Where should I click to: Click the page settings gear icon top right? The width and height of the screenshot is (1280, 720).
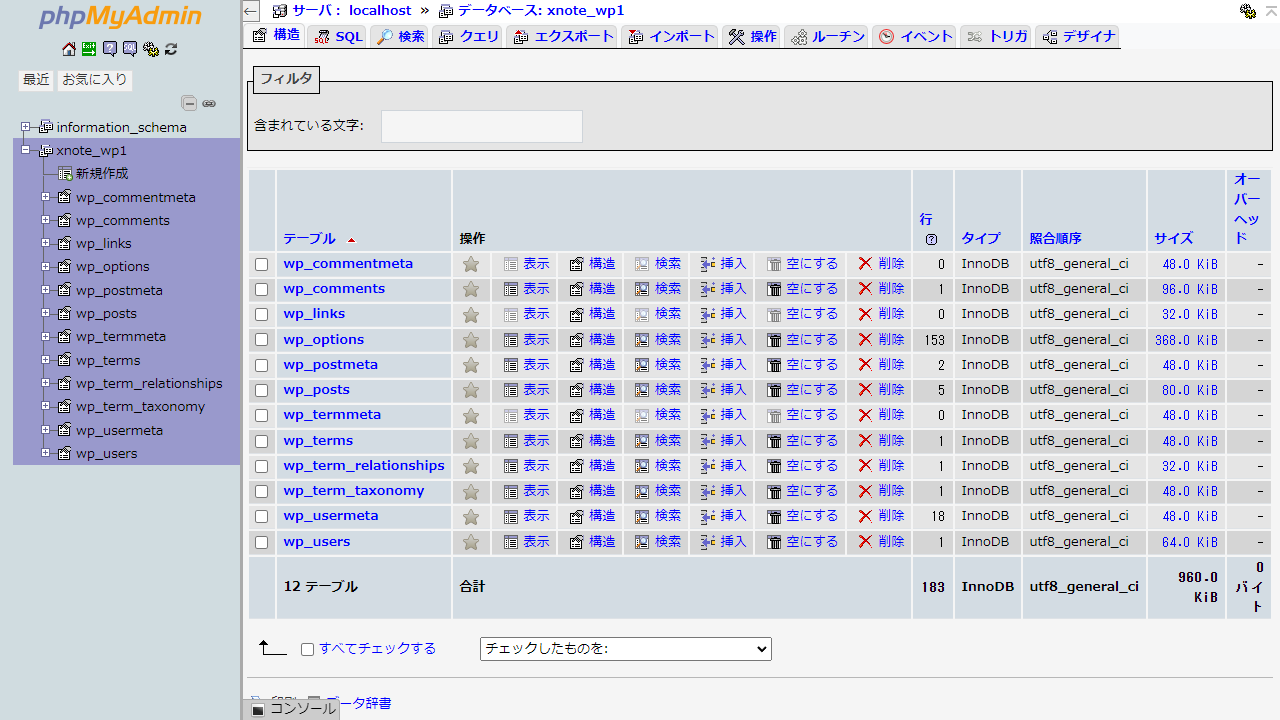pyautogui.click(x=1247, y=11)
